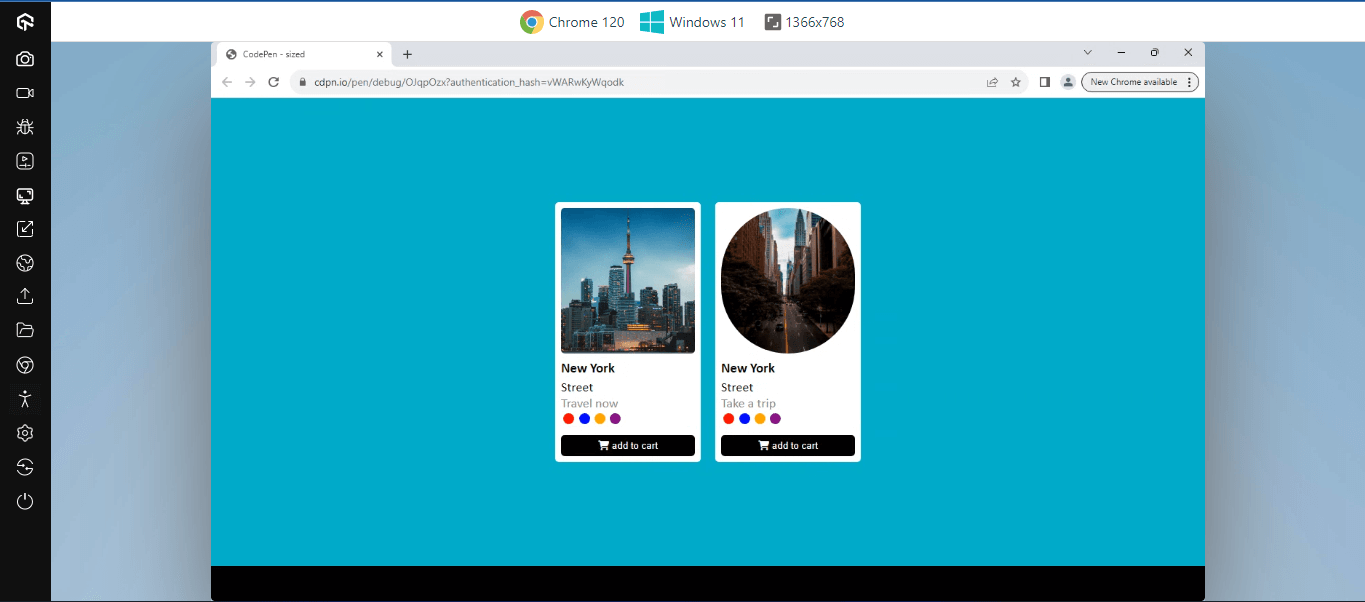End the session via the power icon
The width and height of the screenshot is (1365, 602).
coord(25,501)
